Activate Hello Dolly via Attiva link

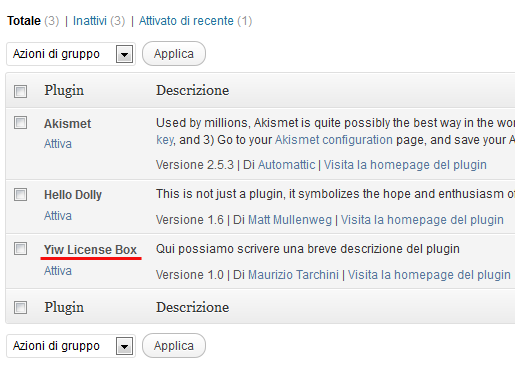(x=58, y=216)
